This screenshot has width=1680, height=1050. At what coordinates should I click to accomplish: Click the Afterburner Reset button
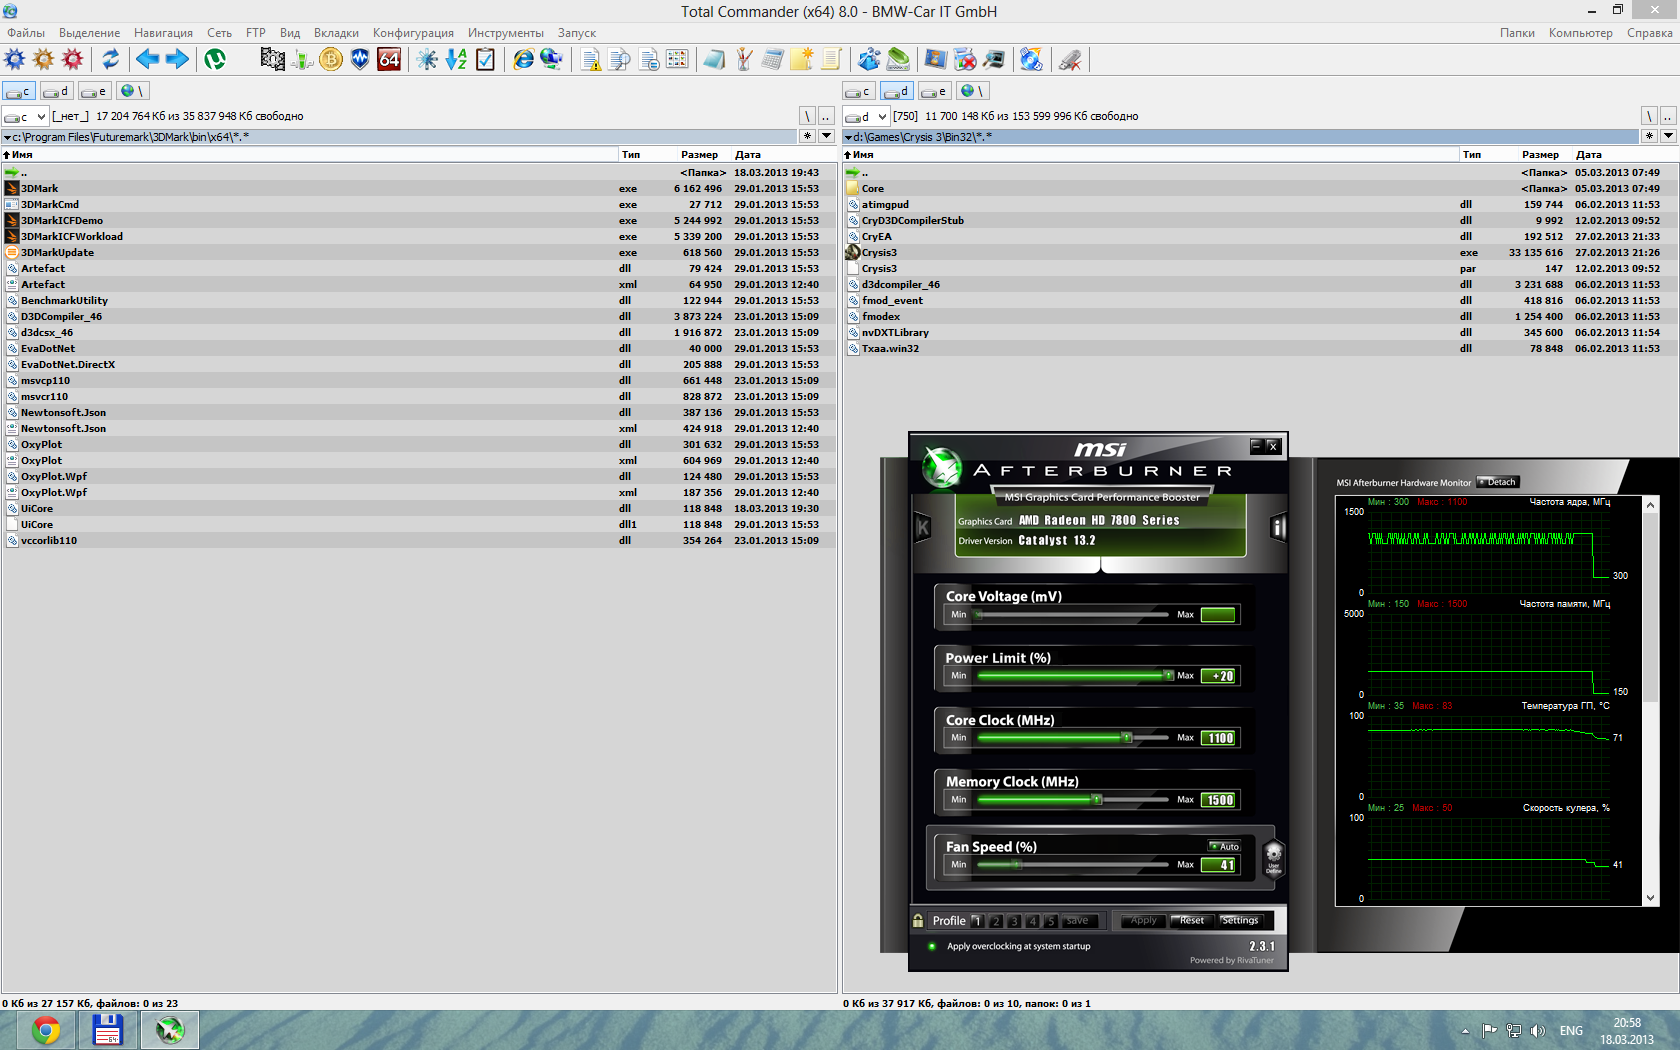click(x=1191, y=921)
